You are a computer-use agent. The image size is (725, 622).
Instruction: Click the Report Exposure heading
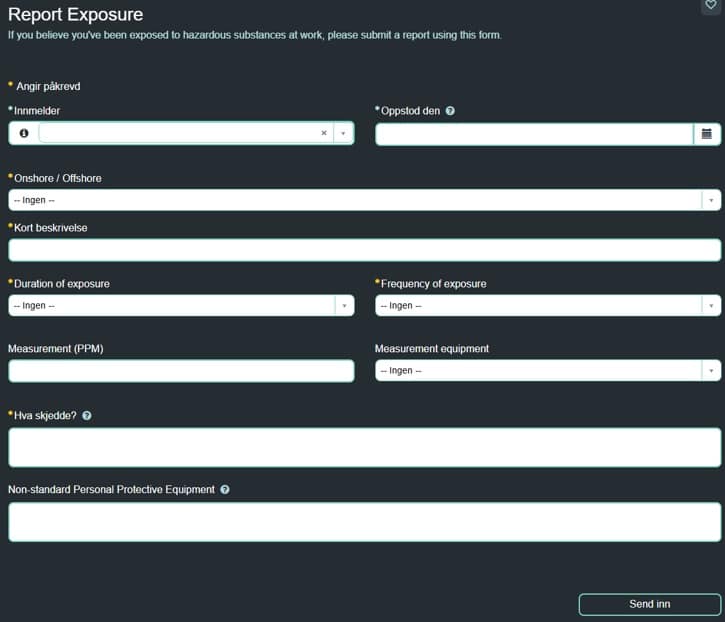click(x=75, y=15)
